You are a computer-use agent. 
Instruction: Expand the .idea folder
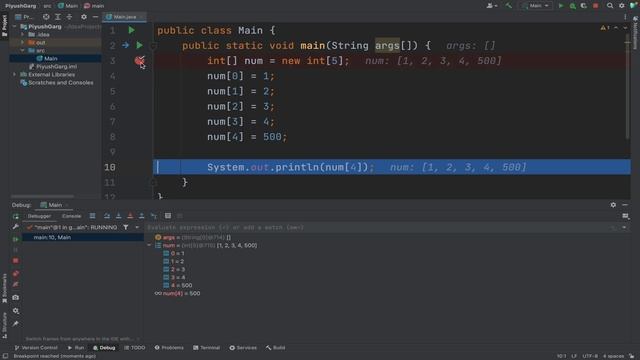coord(22,35)
